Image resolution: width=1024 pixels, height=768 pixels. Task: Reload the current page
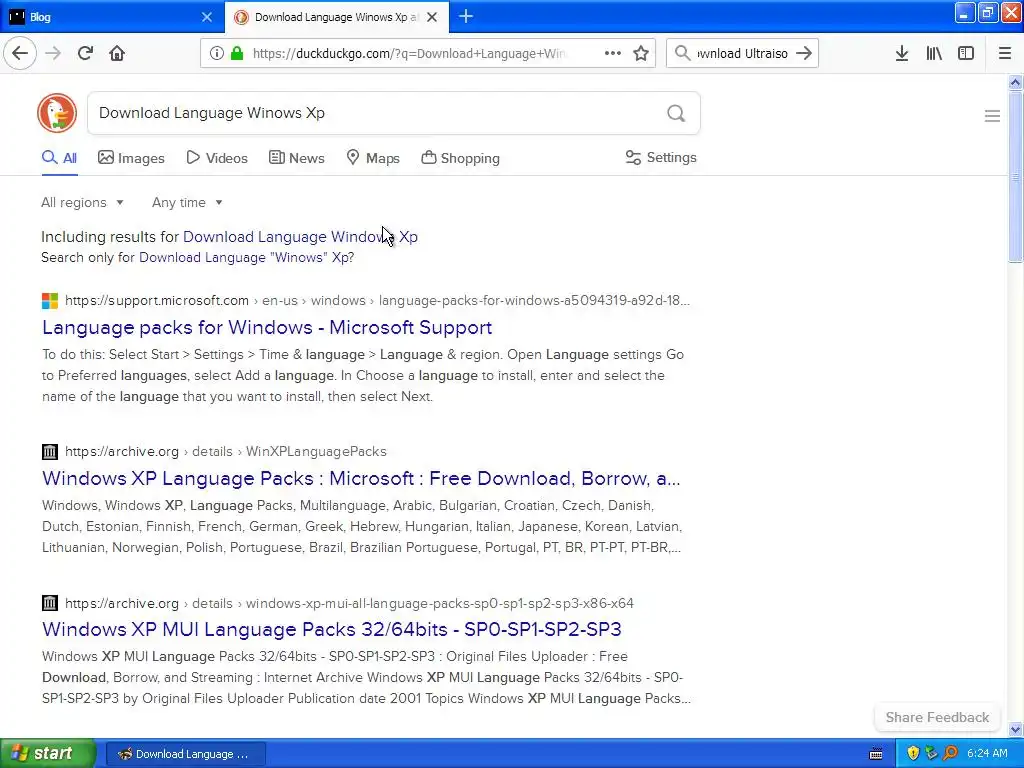tap(85, 53)
